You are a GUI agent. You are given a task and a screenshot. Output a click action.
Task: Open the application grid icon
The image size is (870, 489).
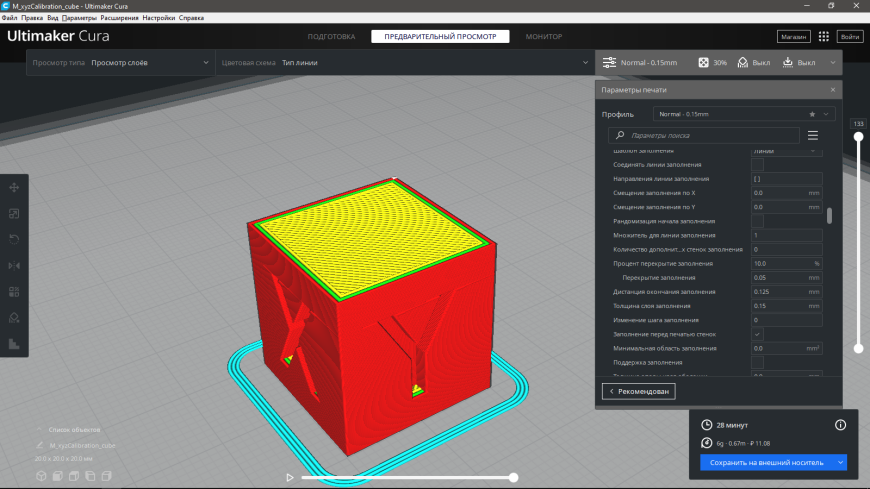click(823, 37)
